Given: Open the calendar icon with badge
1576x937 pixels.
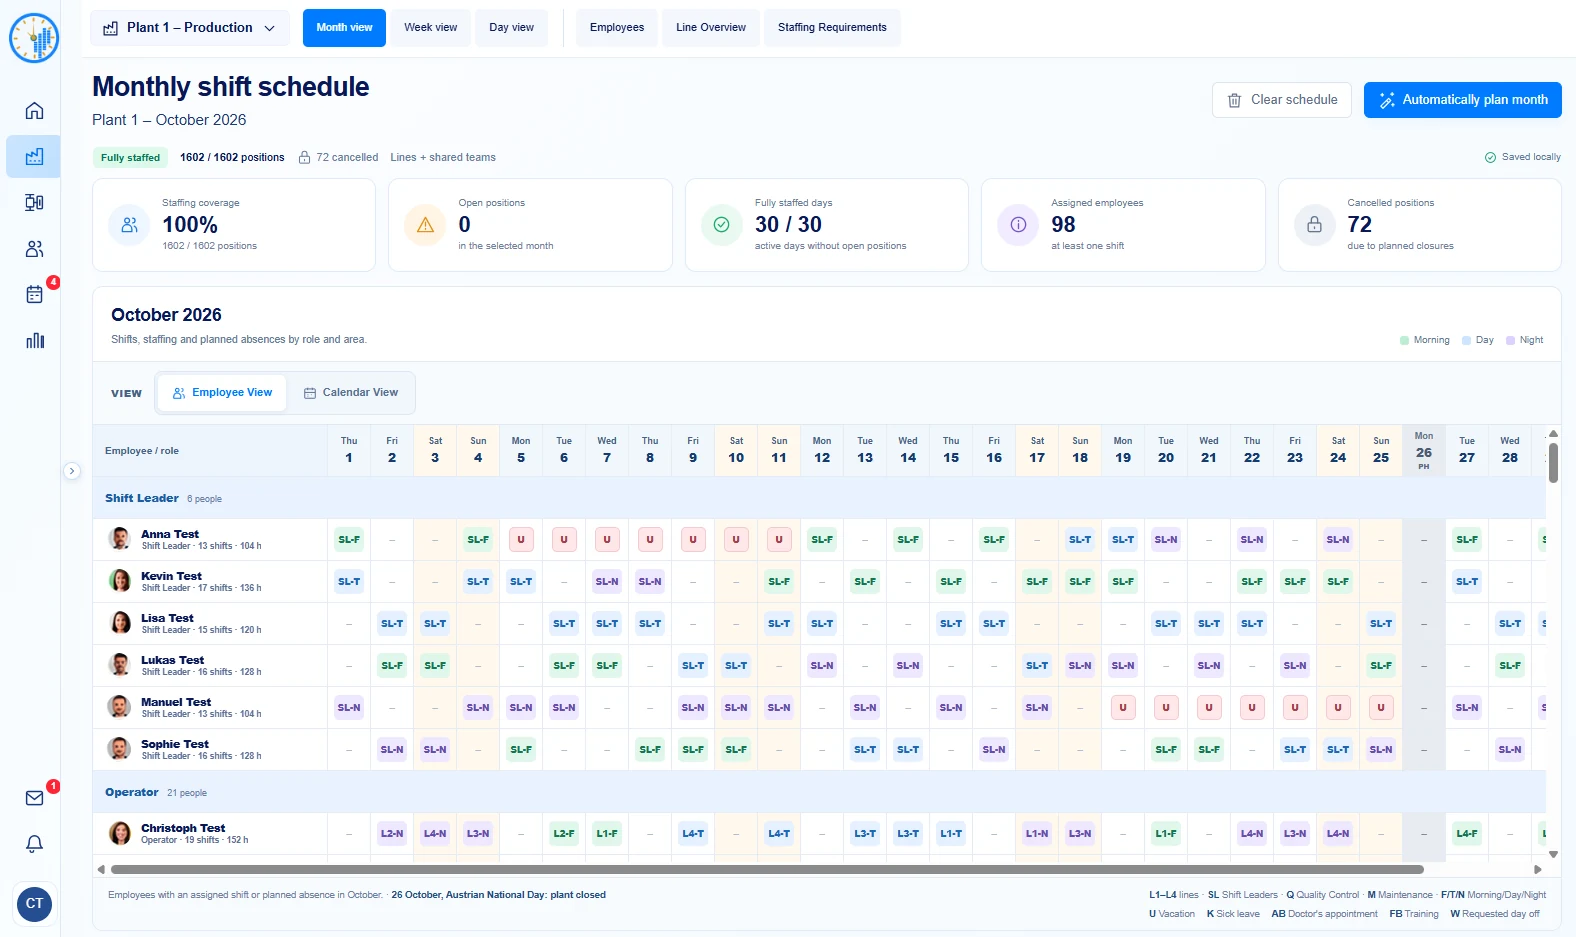Looking at the screenshot, I should pos(34,295).
